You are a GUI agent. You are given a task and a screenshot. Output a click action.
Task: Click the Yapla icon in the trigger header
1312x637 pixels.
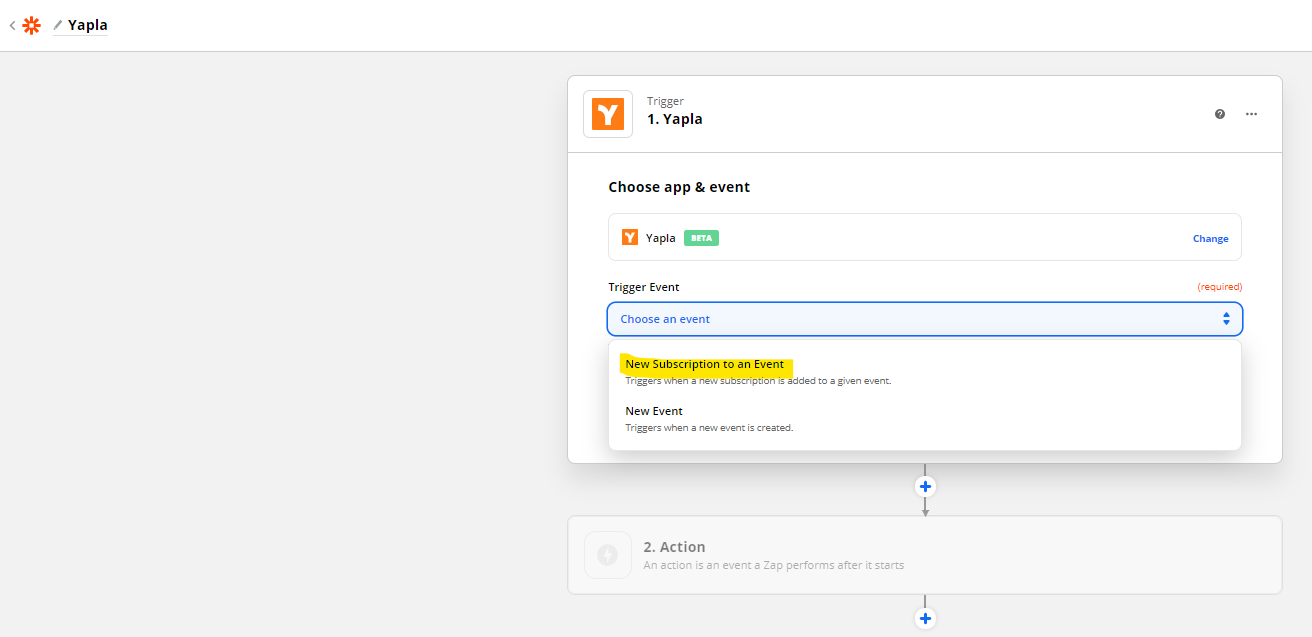[607, 113]
